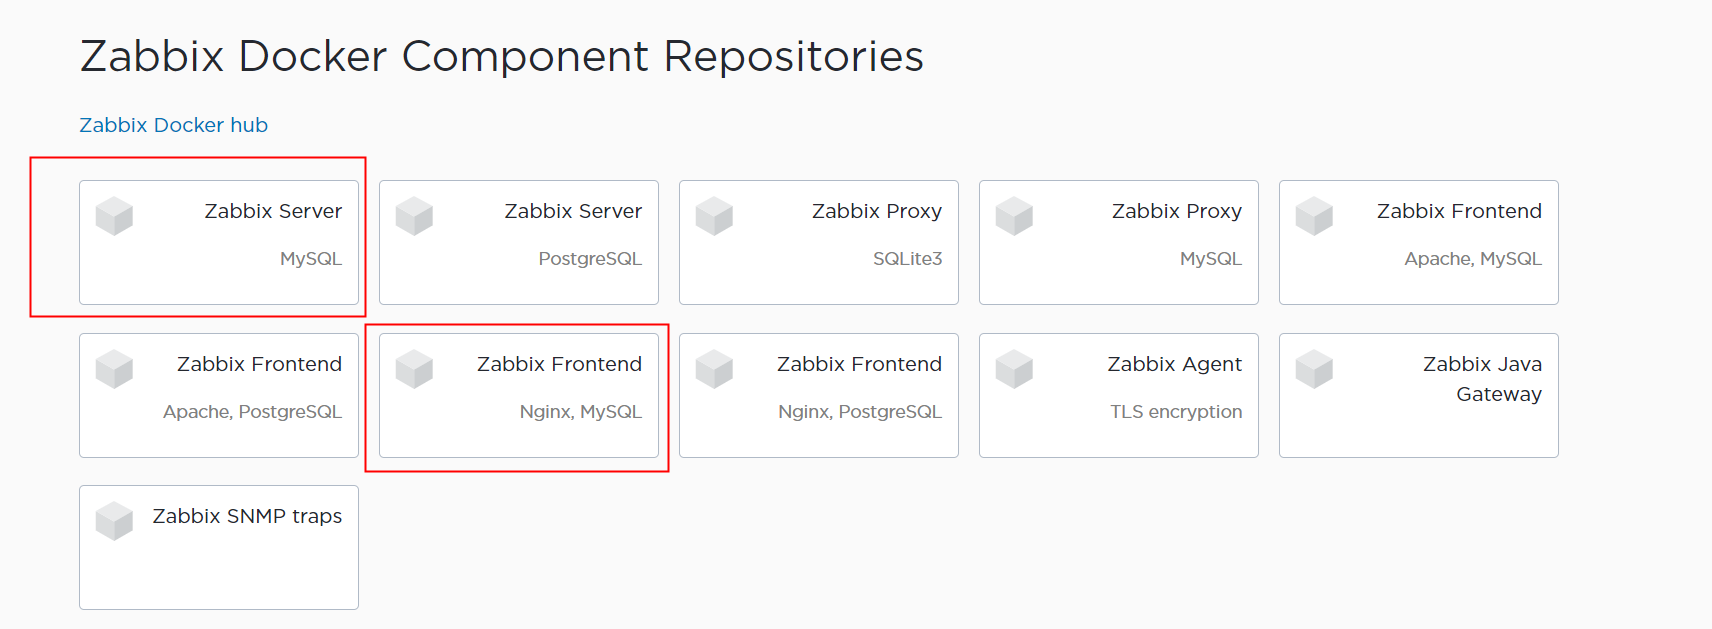This screenshot has width=1712, height=629.
Task: Open the Zabbix Proxy MySQL repository
Action: [x=1118, y=242]
